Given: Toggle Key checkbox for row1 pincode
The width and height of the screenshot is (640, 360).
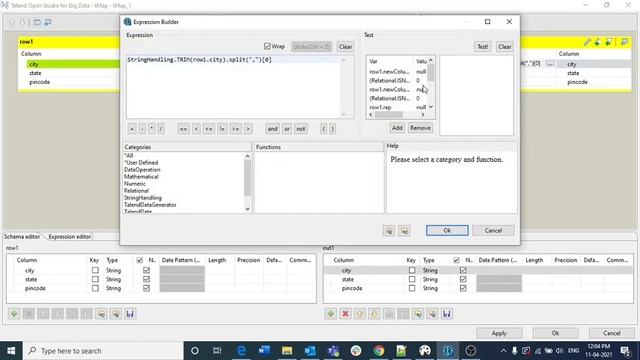Looking at the screenshot, I should tap(95, 288).
